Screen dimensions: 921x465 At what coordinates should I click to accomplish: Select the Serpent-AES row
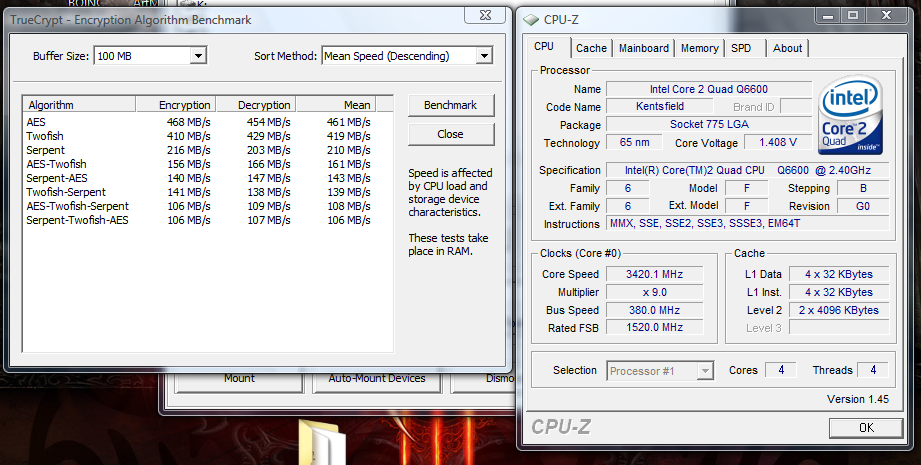coord(199,178)
